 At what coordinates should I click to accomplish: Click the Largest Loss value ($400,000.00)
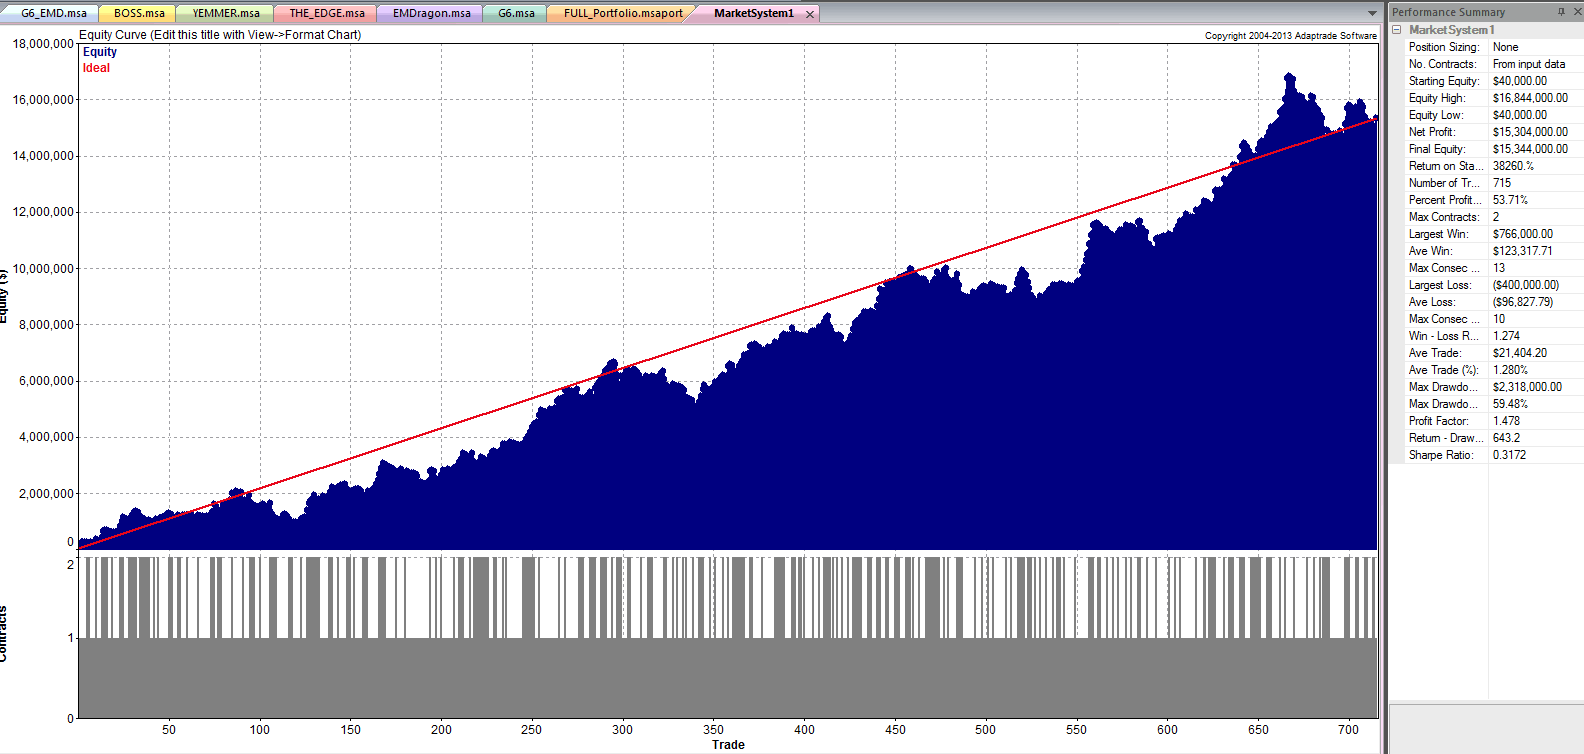pos(1526,285)
